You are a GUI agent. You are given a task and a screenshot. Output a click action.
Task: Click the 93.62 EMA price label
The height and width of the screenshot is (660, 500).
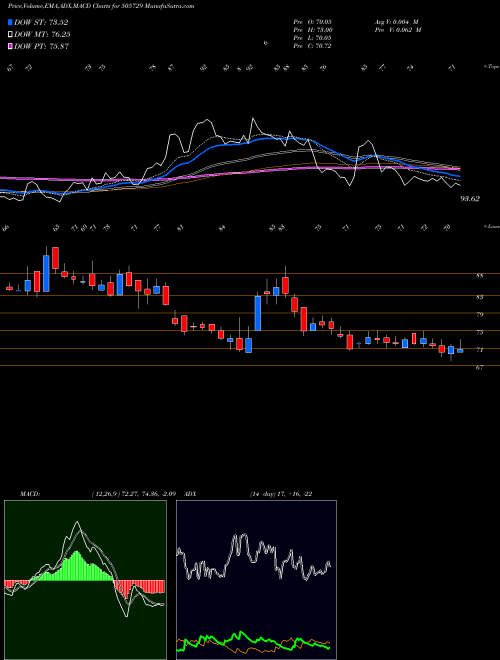tap(470, 199)
